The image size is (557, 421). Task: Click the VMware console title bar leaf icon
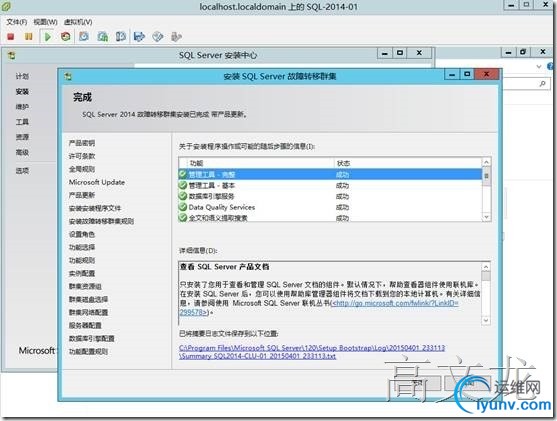pos(6,6)
